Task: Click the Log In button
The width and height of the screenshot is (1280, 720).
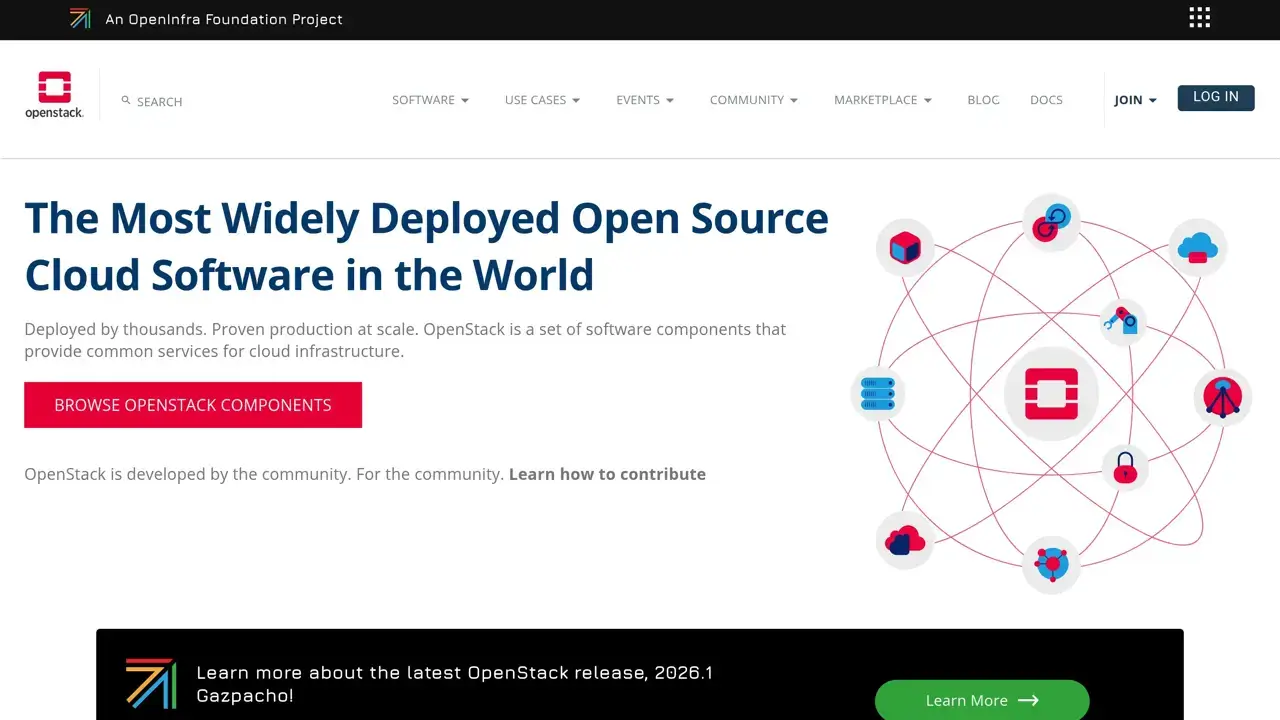Action: (x=1216, y=97)
